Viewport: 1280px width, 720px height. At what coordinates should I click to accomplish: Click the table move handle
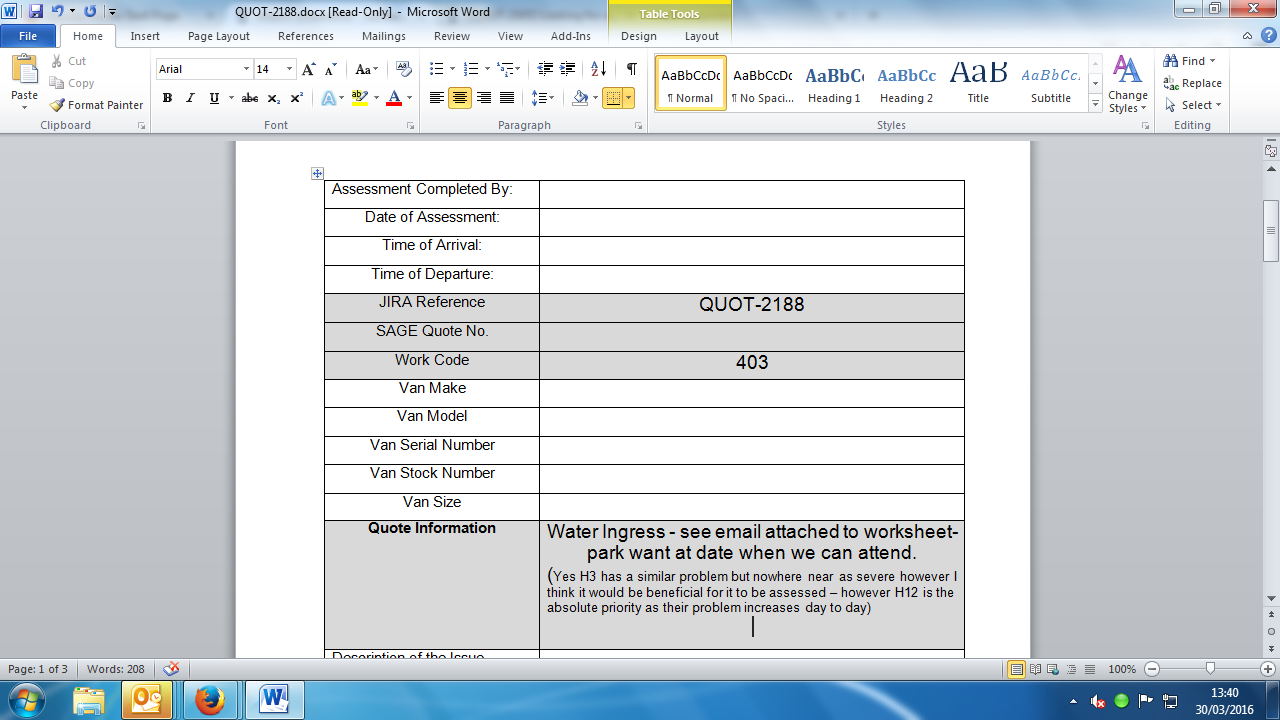(x=318, y=173)
